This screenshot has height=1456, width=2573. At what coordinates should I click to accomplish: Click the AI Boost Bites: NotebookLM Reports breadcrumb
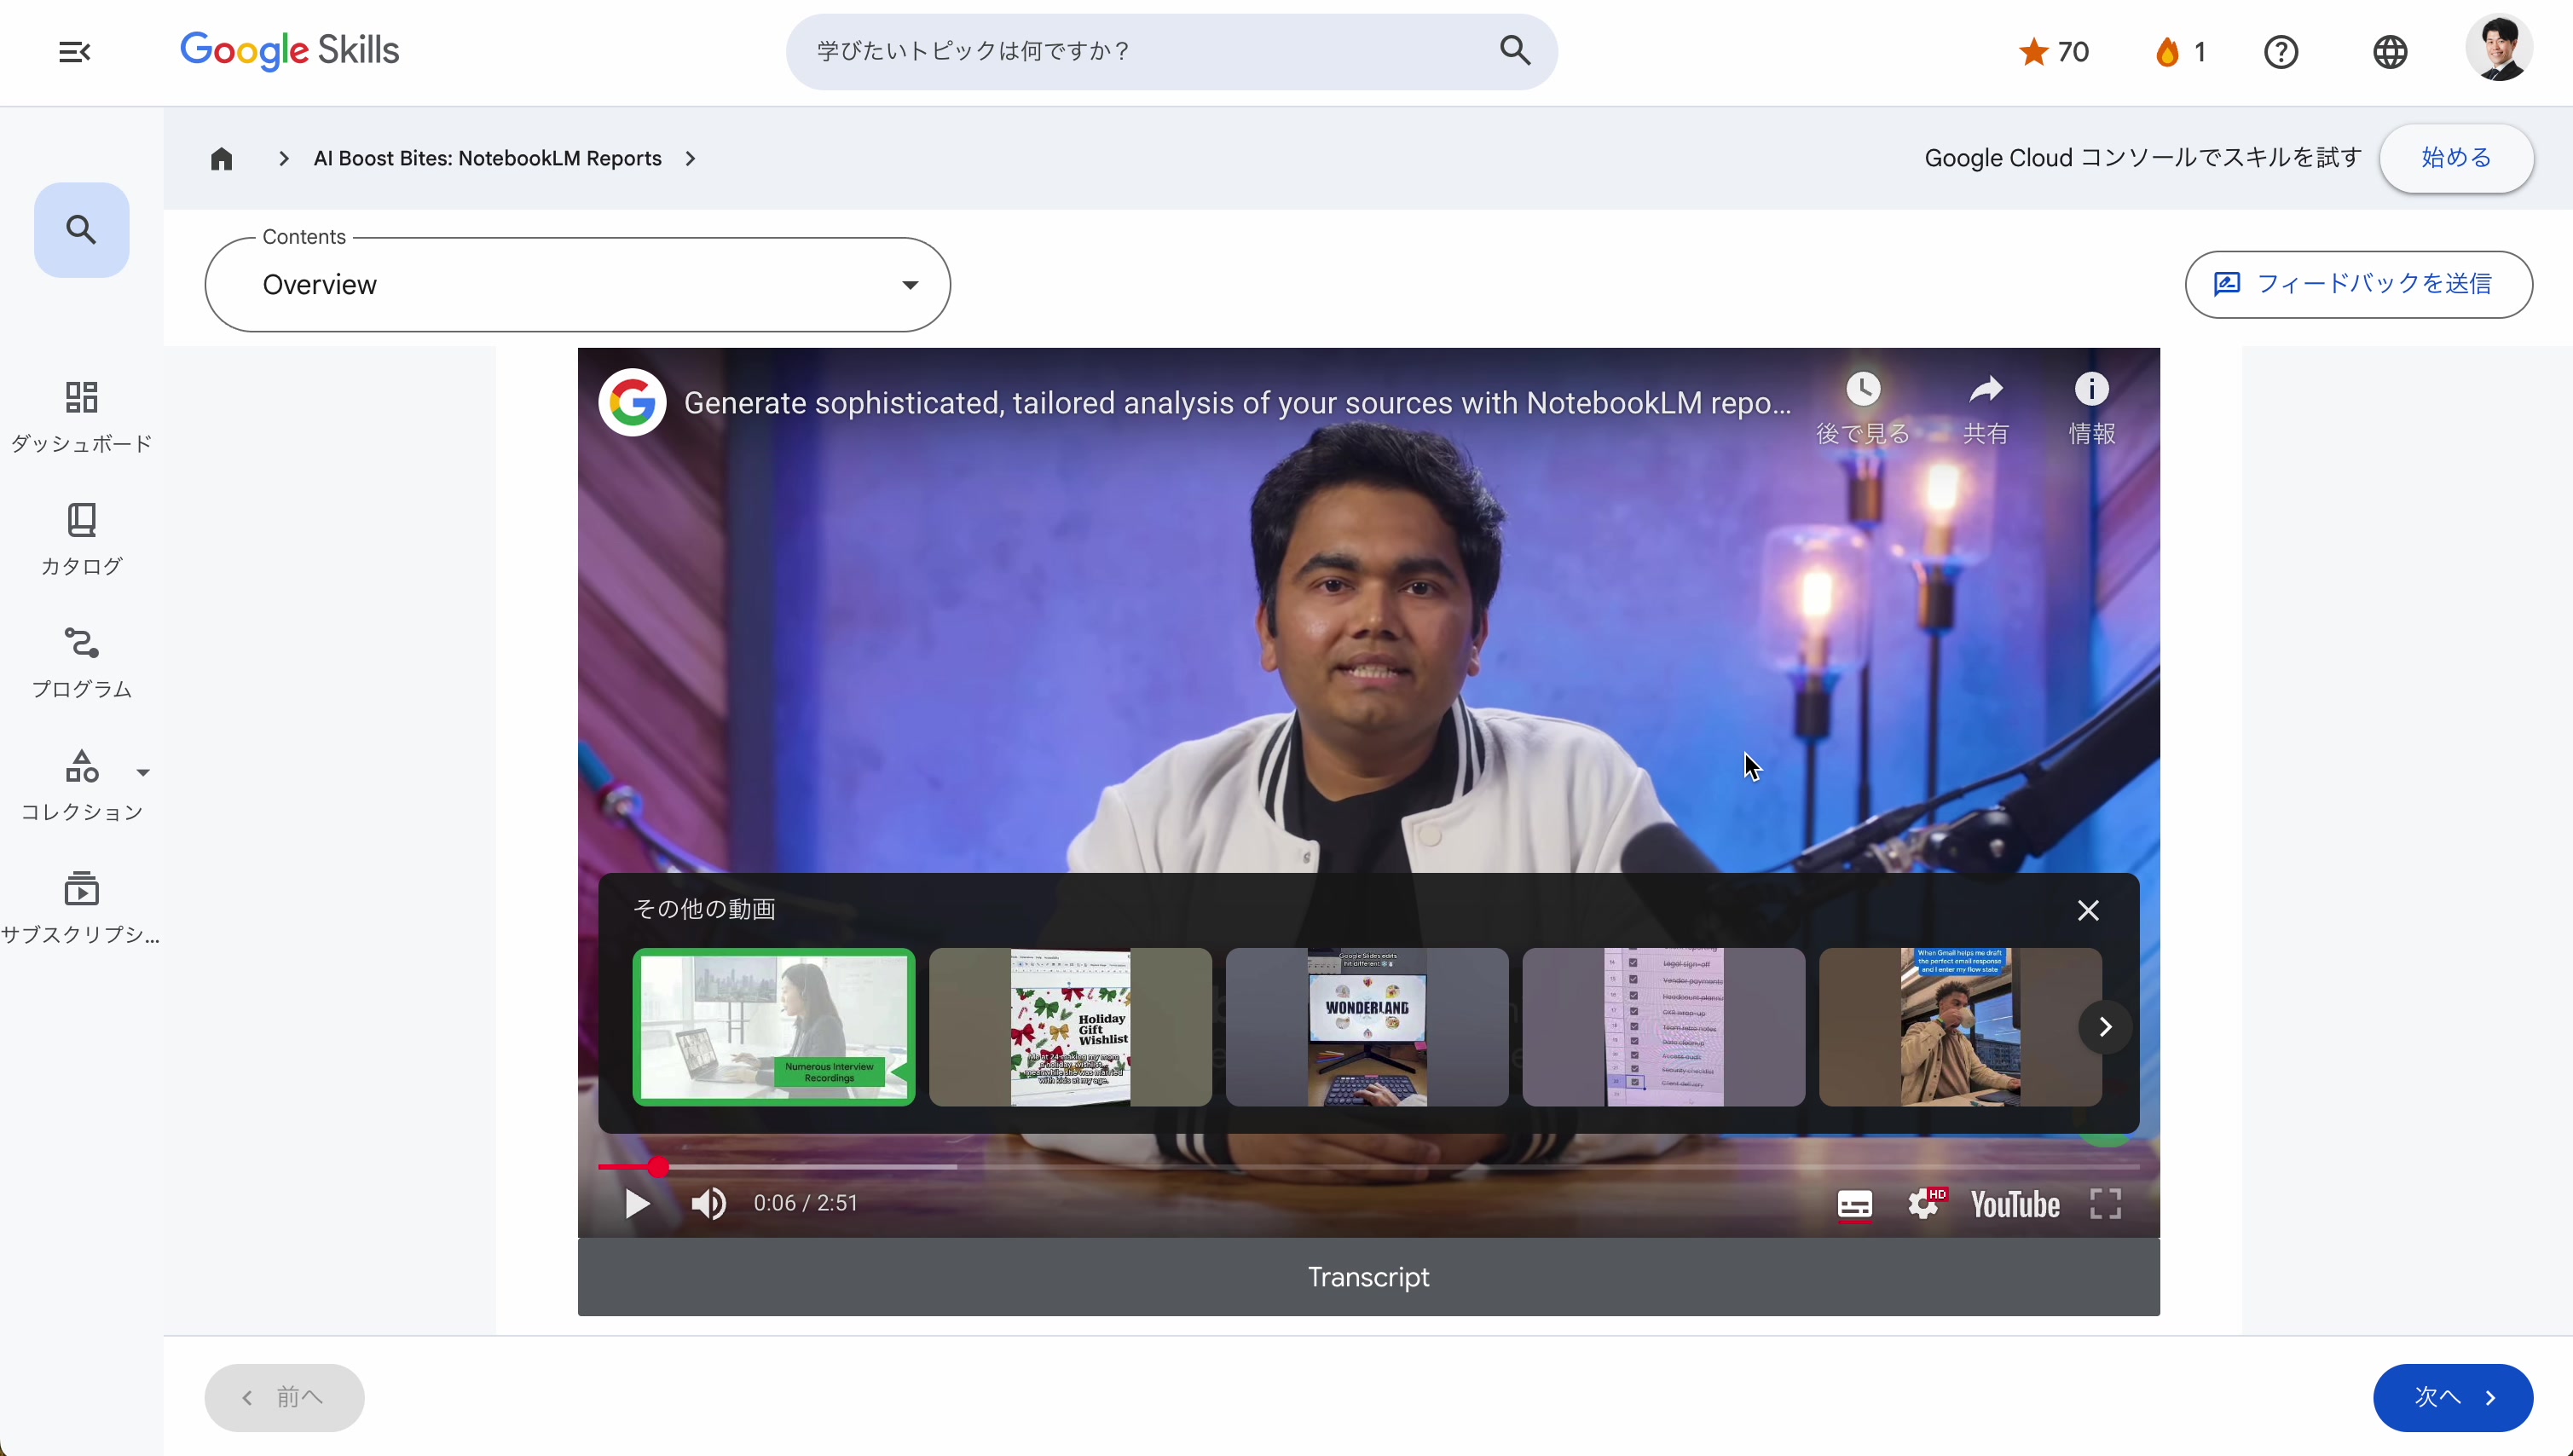tap(487, 159)
